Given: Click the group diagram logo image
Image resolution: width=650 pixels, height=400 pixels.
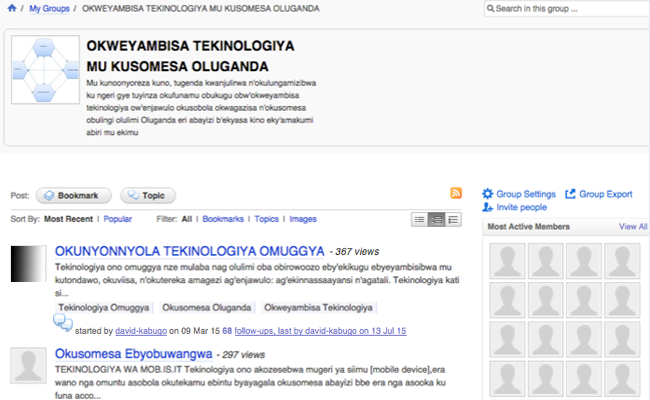Looking at the screenshot, I should pos(45,71).
